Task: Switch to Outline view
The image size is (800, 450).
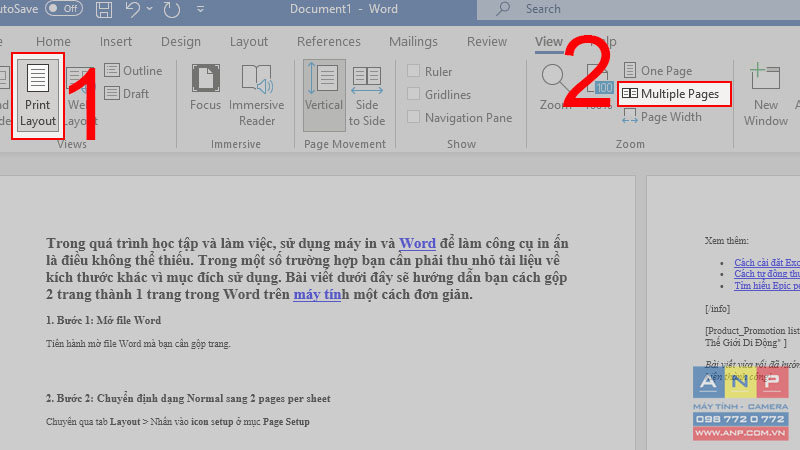Action: point(134,70)
